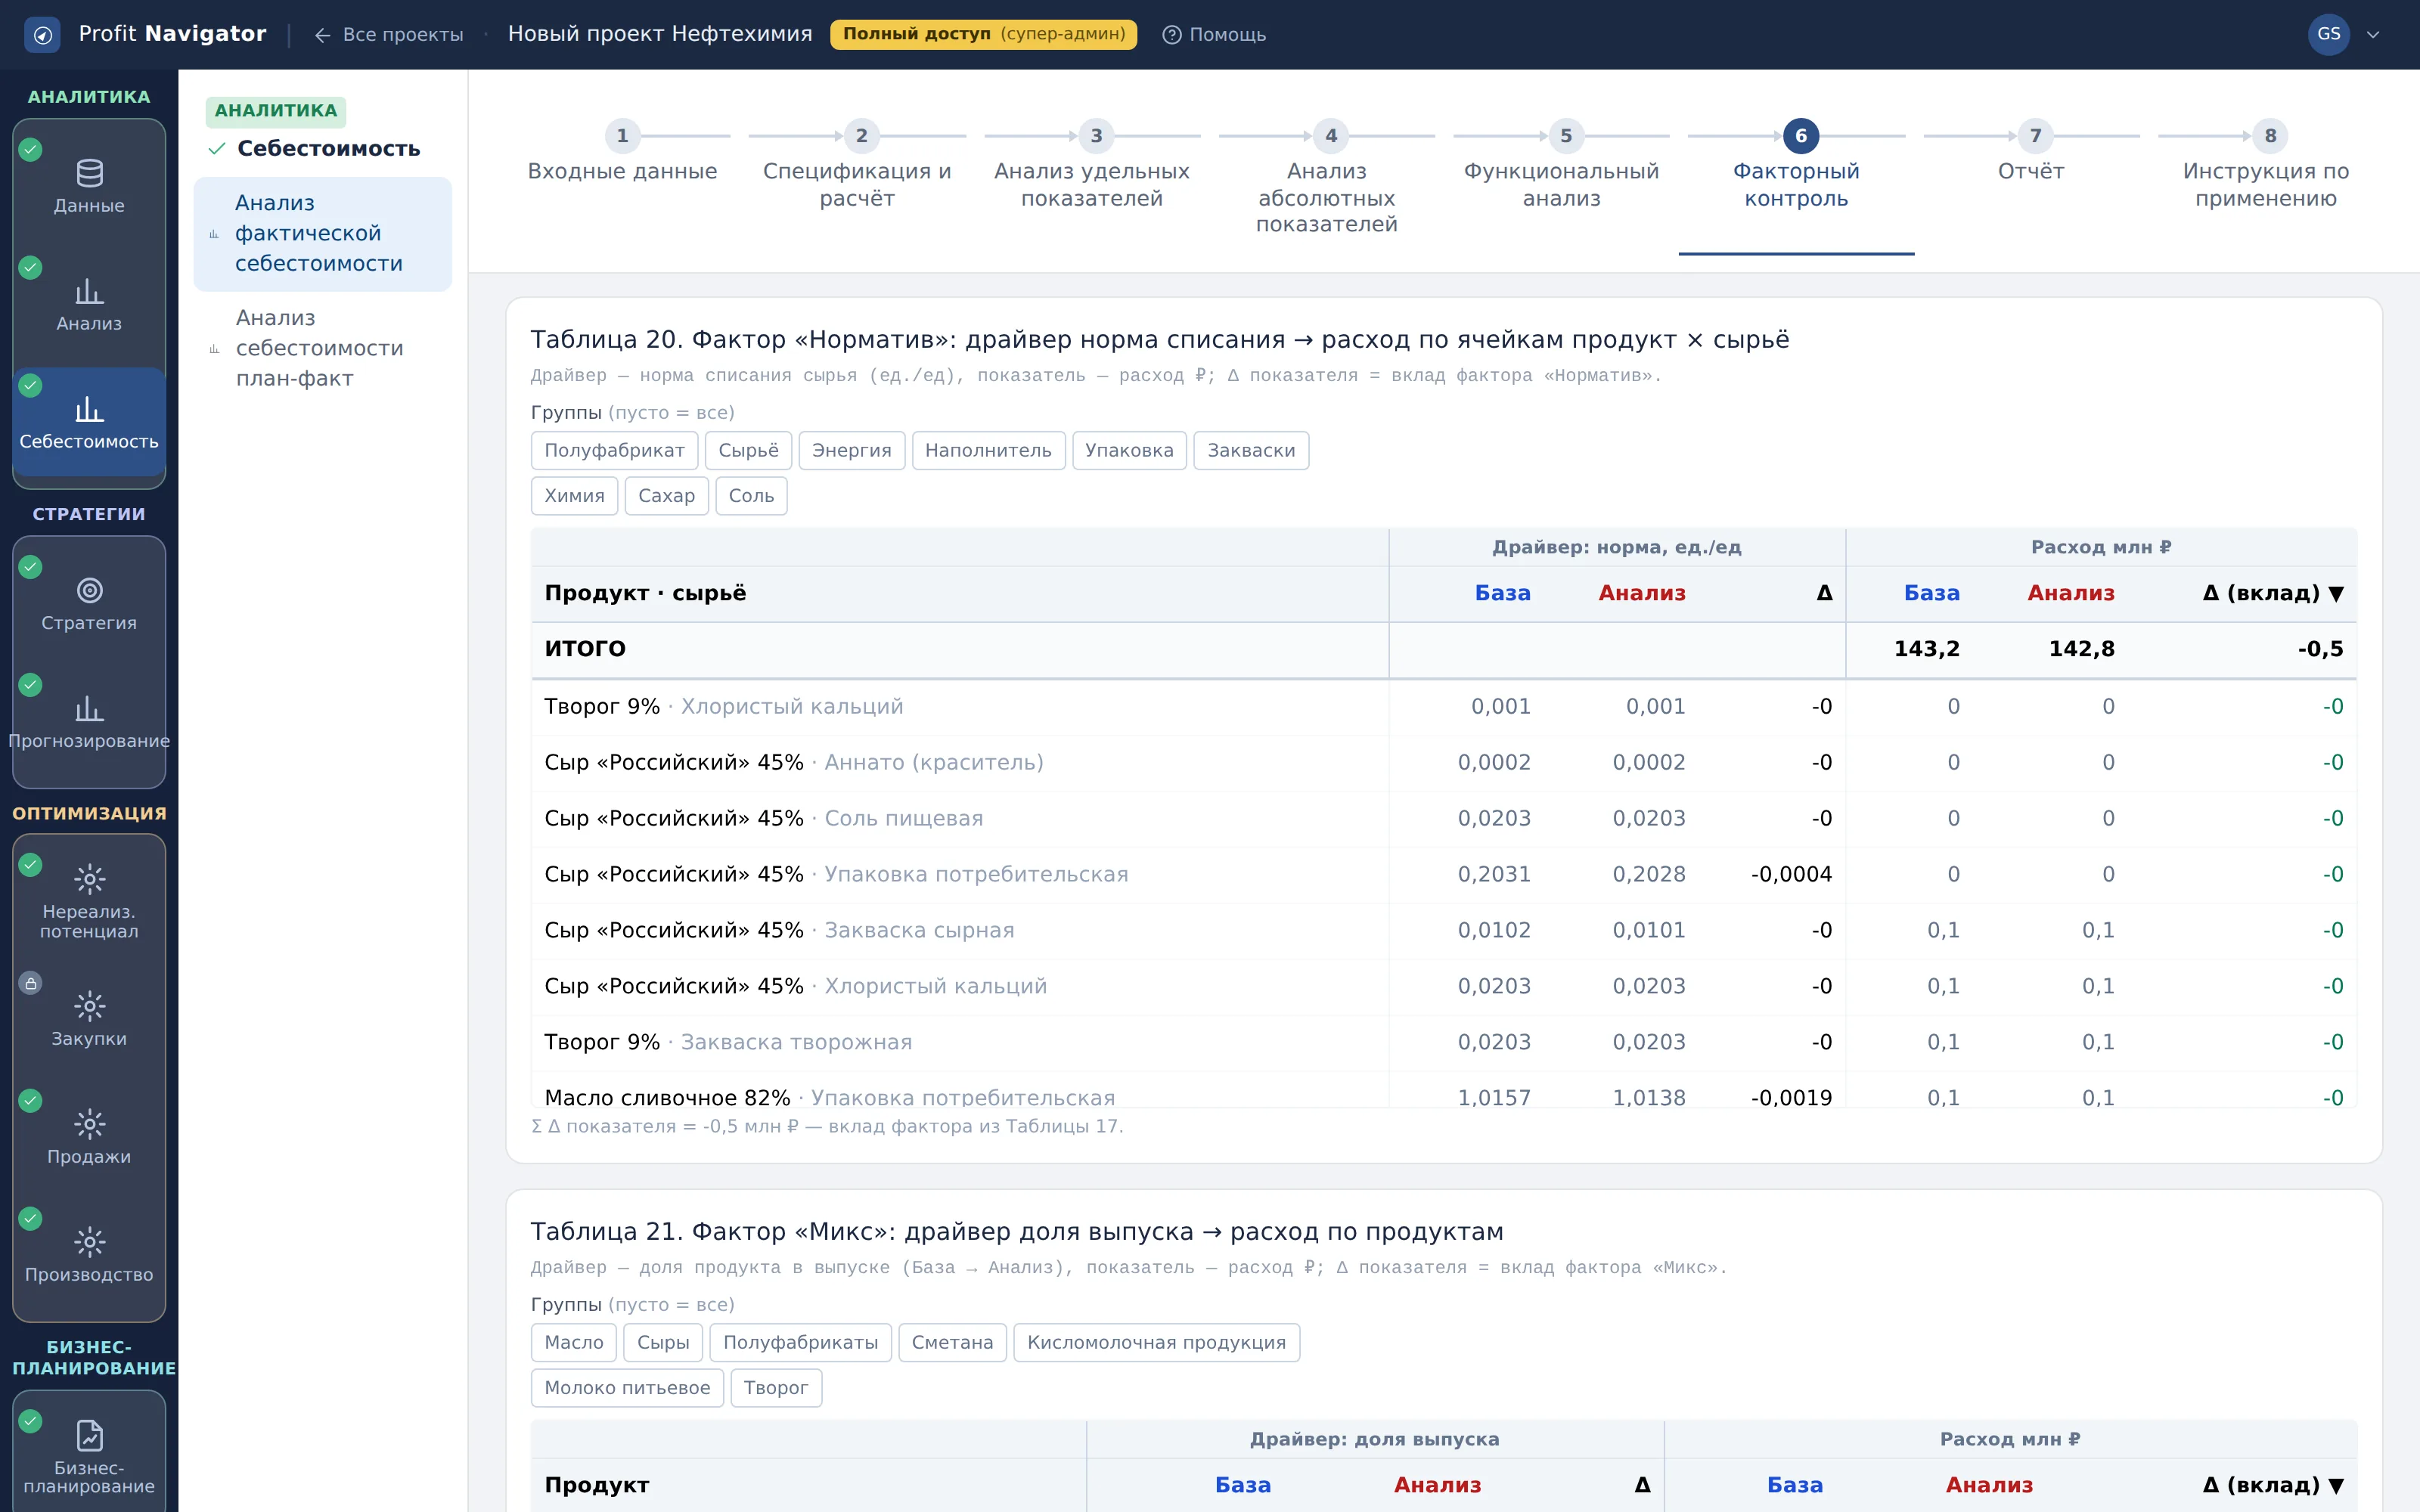Sort Table 20 by Δ (вклад) column
Viewport: 2420px width, 1512px height.
(2272, 593)
